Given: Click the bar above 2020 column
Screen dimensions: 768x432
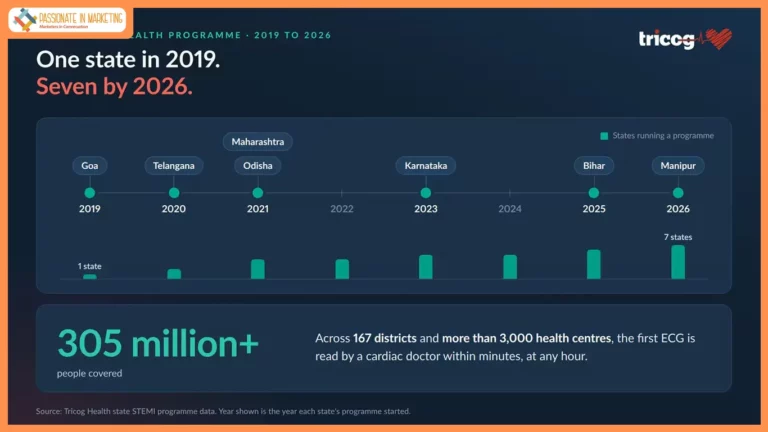Looking at the screenshot, I should (x=174, y=274).
